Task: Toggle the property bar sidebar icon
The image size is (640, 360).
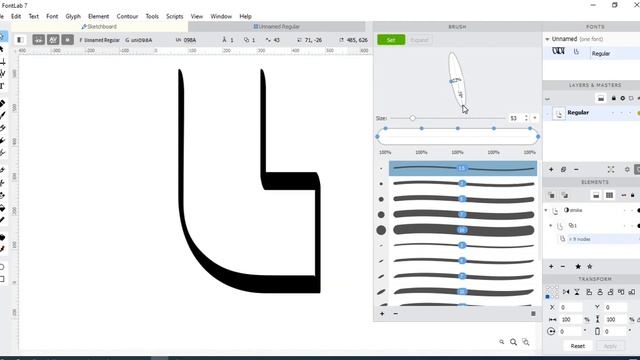Action: [20, 40]
